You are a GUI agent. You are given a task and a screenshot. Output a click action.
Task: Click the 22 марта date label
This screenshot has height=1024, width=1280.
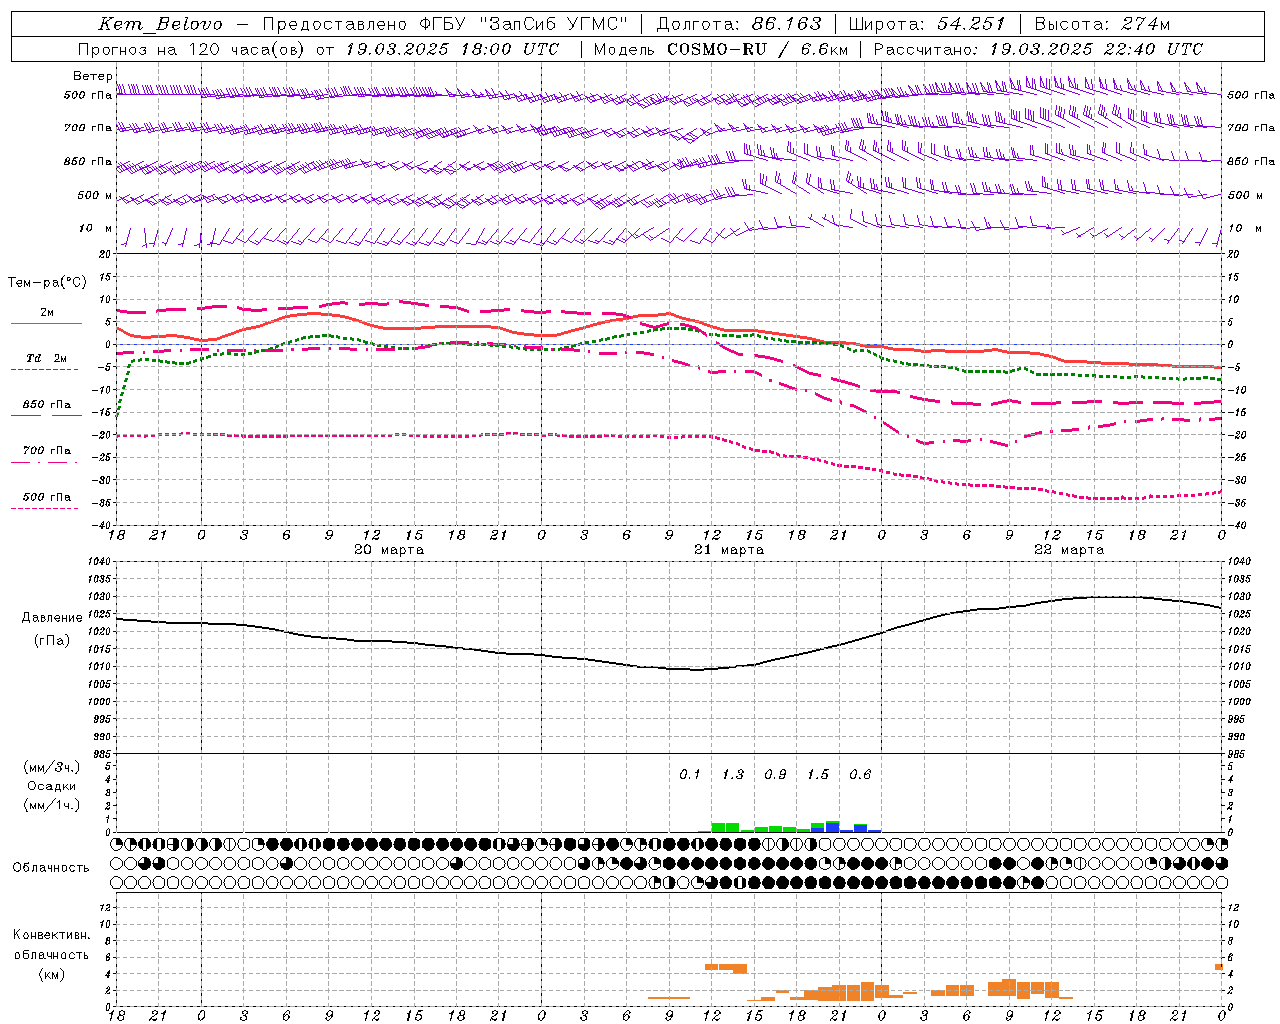1069,549
